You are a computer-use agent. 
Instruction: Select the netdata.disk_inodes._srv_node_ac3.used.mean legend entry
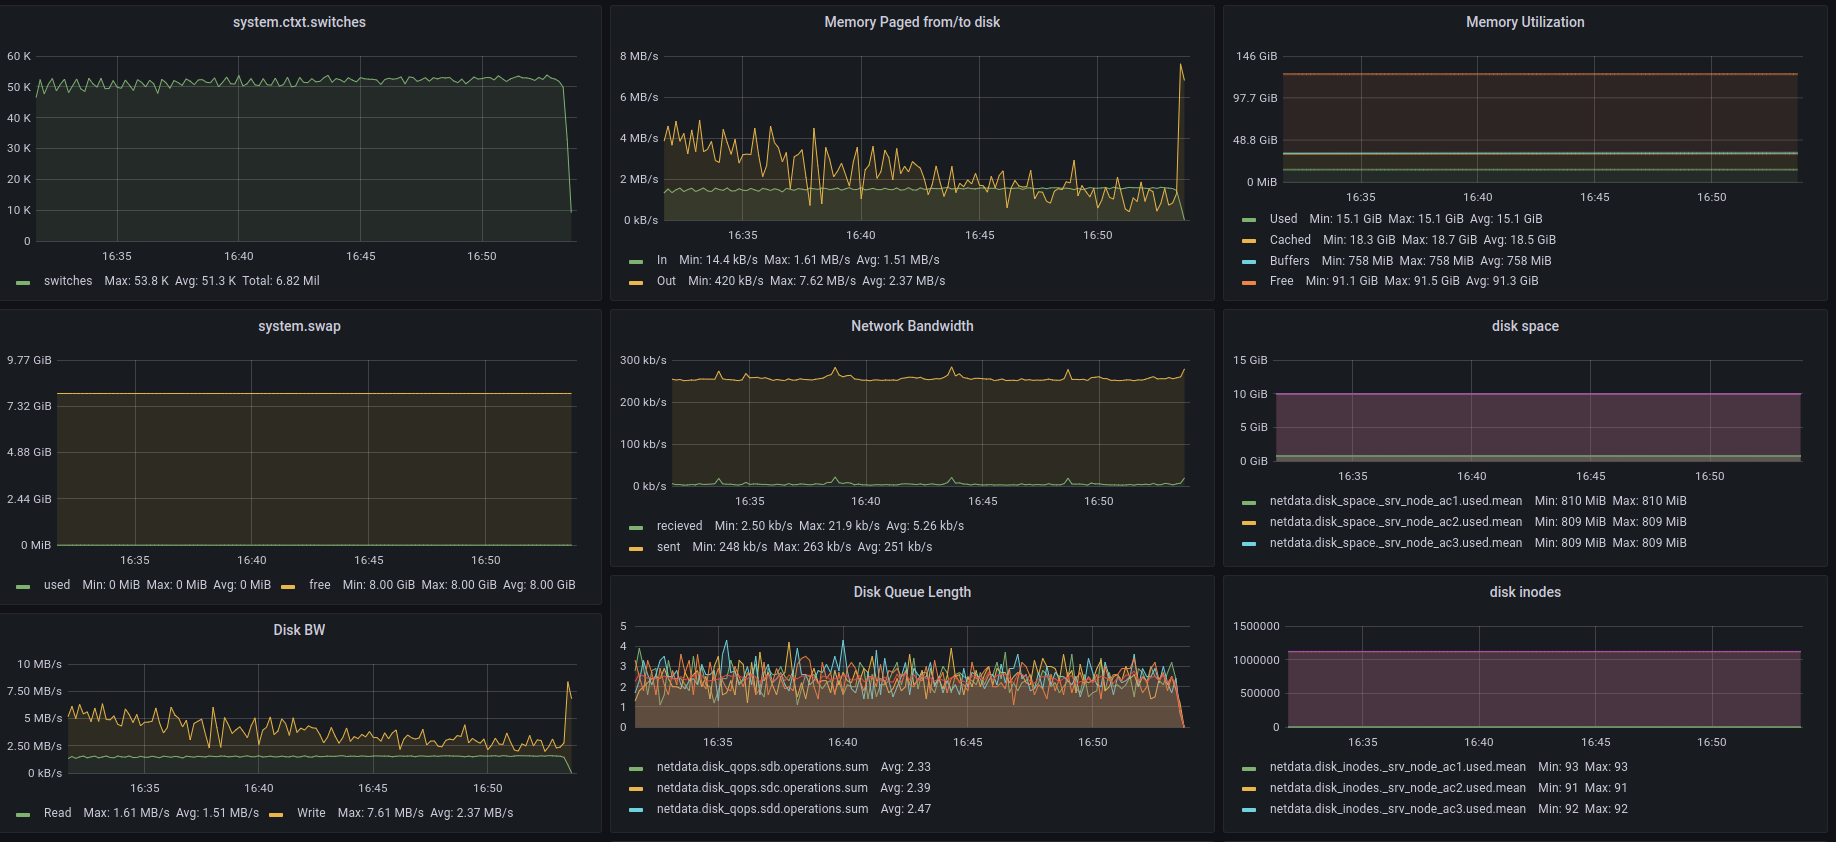1397,809
